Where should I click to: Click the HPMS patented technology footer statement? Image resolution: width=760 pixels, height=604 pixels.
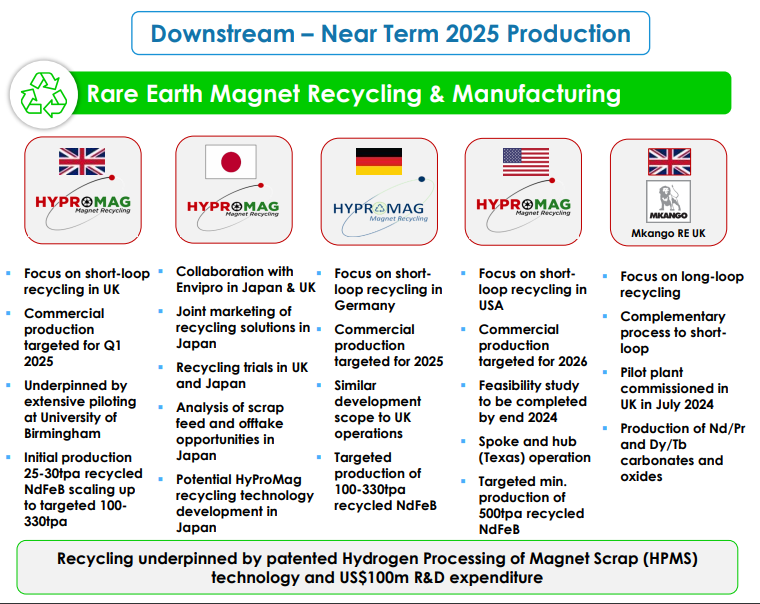coord(377,568)
